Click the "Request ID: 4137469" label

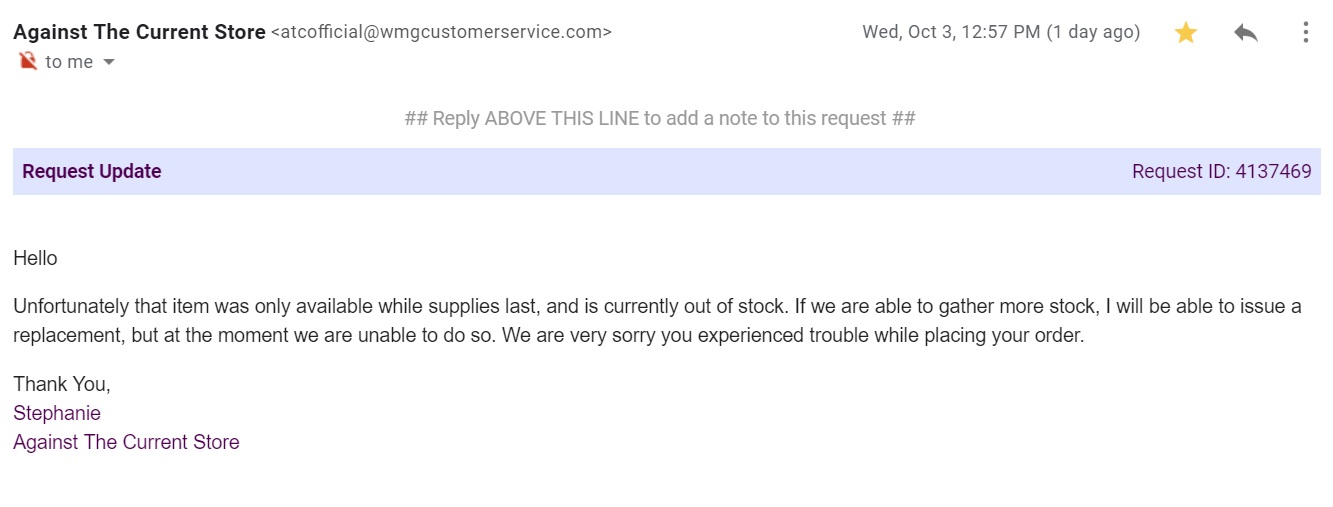(x=1221, y=172)
